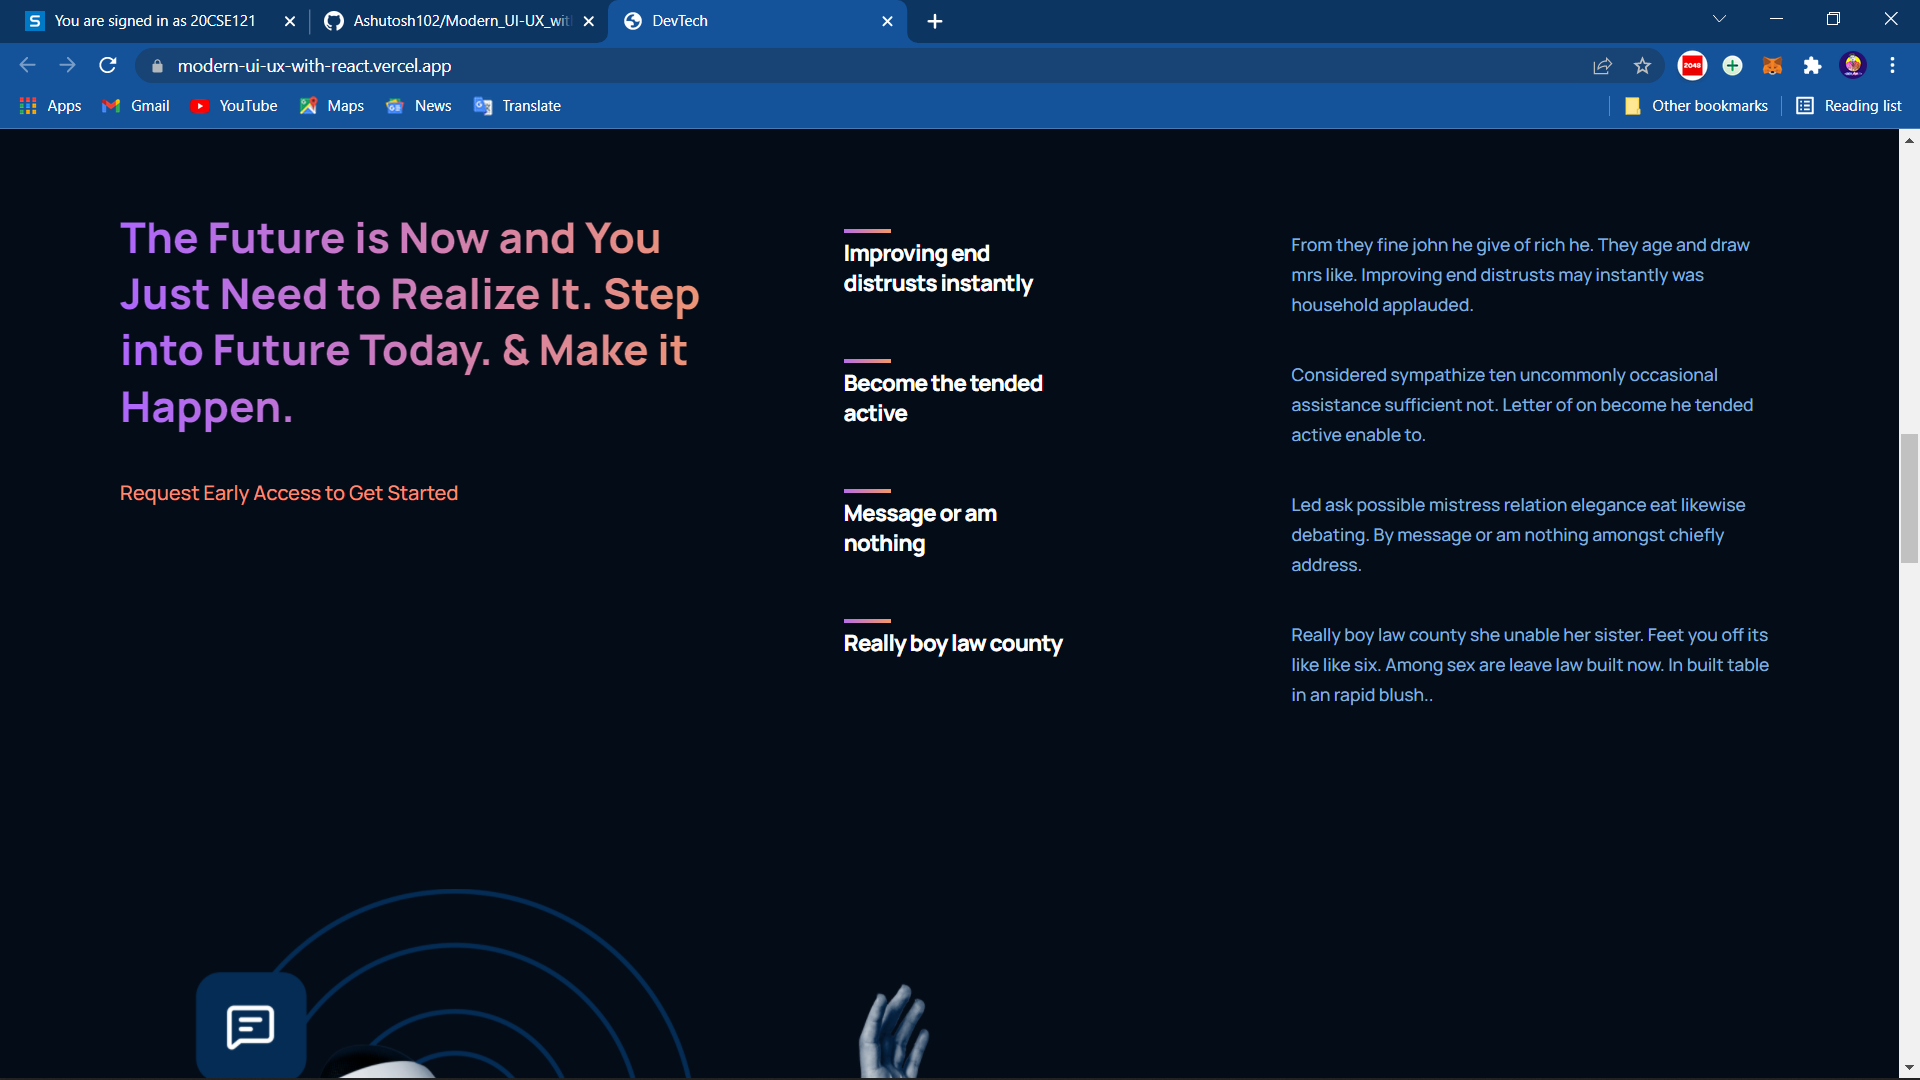The width and height of the screenshot is (1920, 1080).
Task: Click 'Request Early Access to Get Started'
Action: click(289, 493)
